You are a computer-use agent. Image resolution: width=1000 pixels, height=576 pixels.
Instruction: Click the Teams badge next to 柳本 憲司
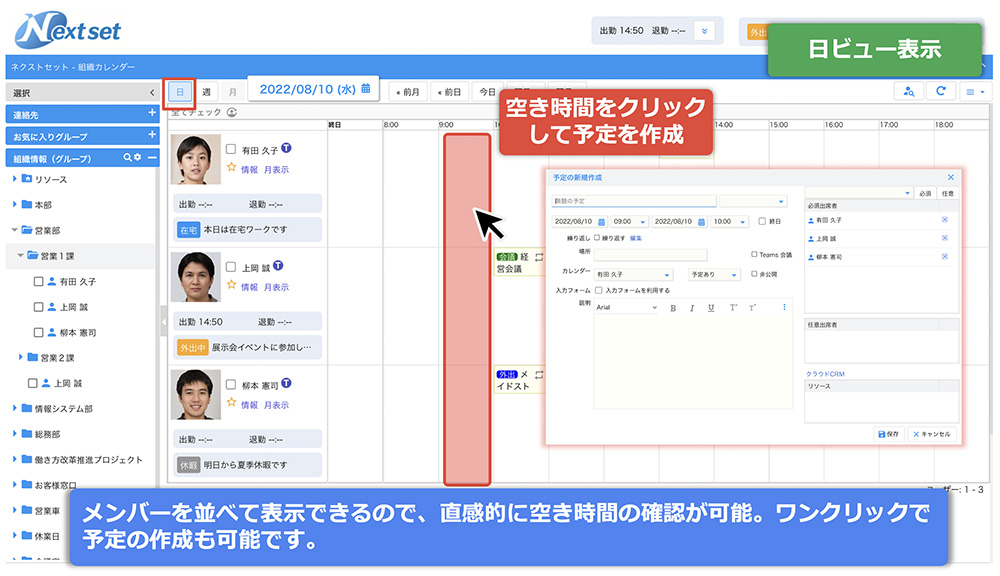click(x=286, y=383)
